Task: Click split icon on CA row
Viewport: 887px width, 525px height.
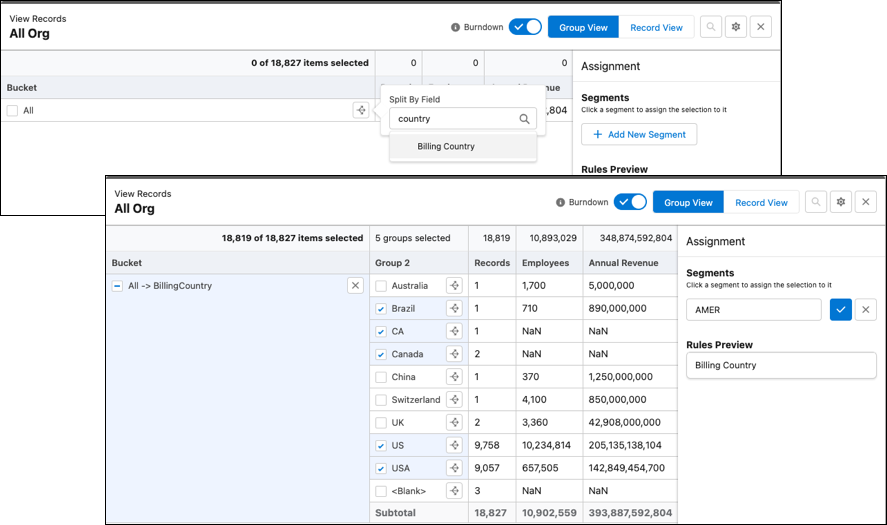Action: 454,331
